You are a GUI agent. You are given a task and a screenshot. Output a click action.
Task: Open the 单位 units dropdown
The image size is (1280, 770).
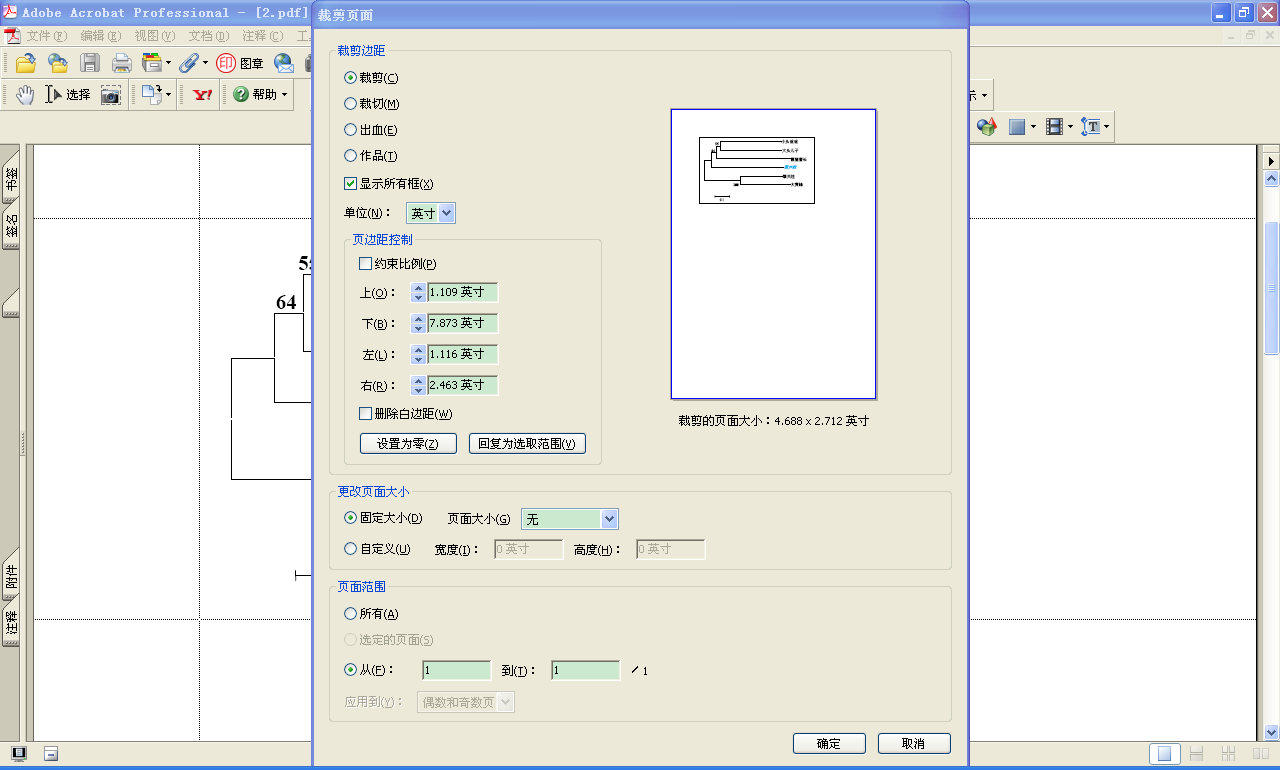[x=431, y=213]
